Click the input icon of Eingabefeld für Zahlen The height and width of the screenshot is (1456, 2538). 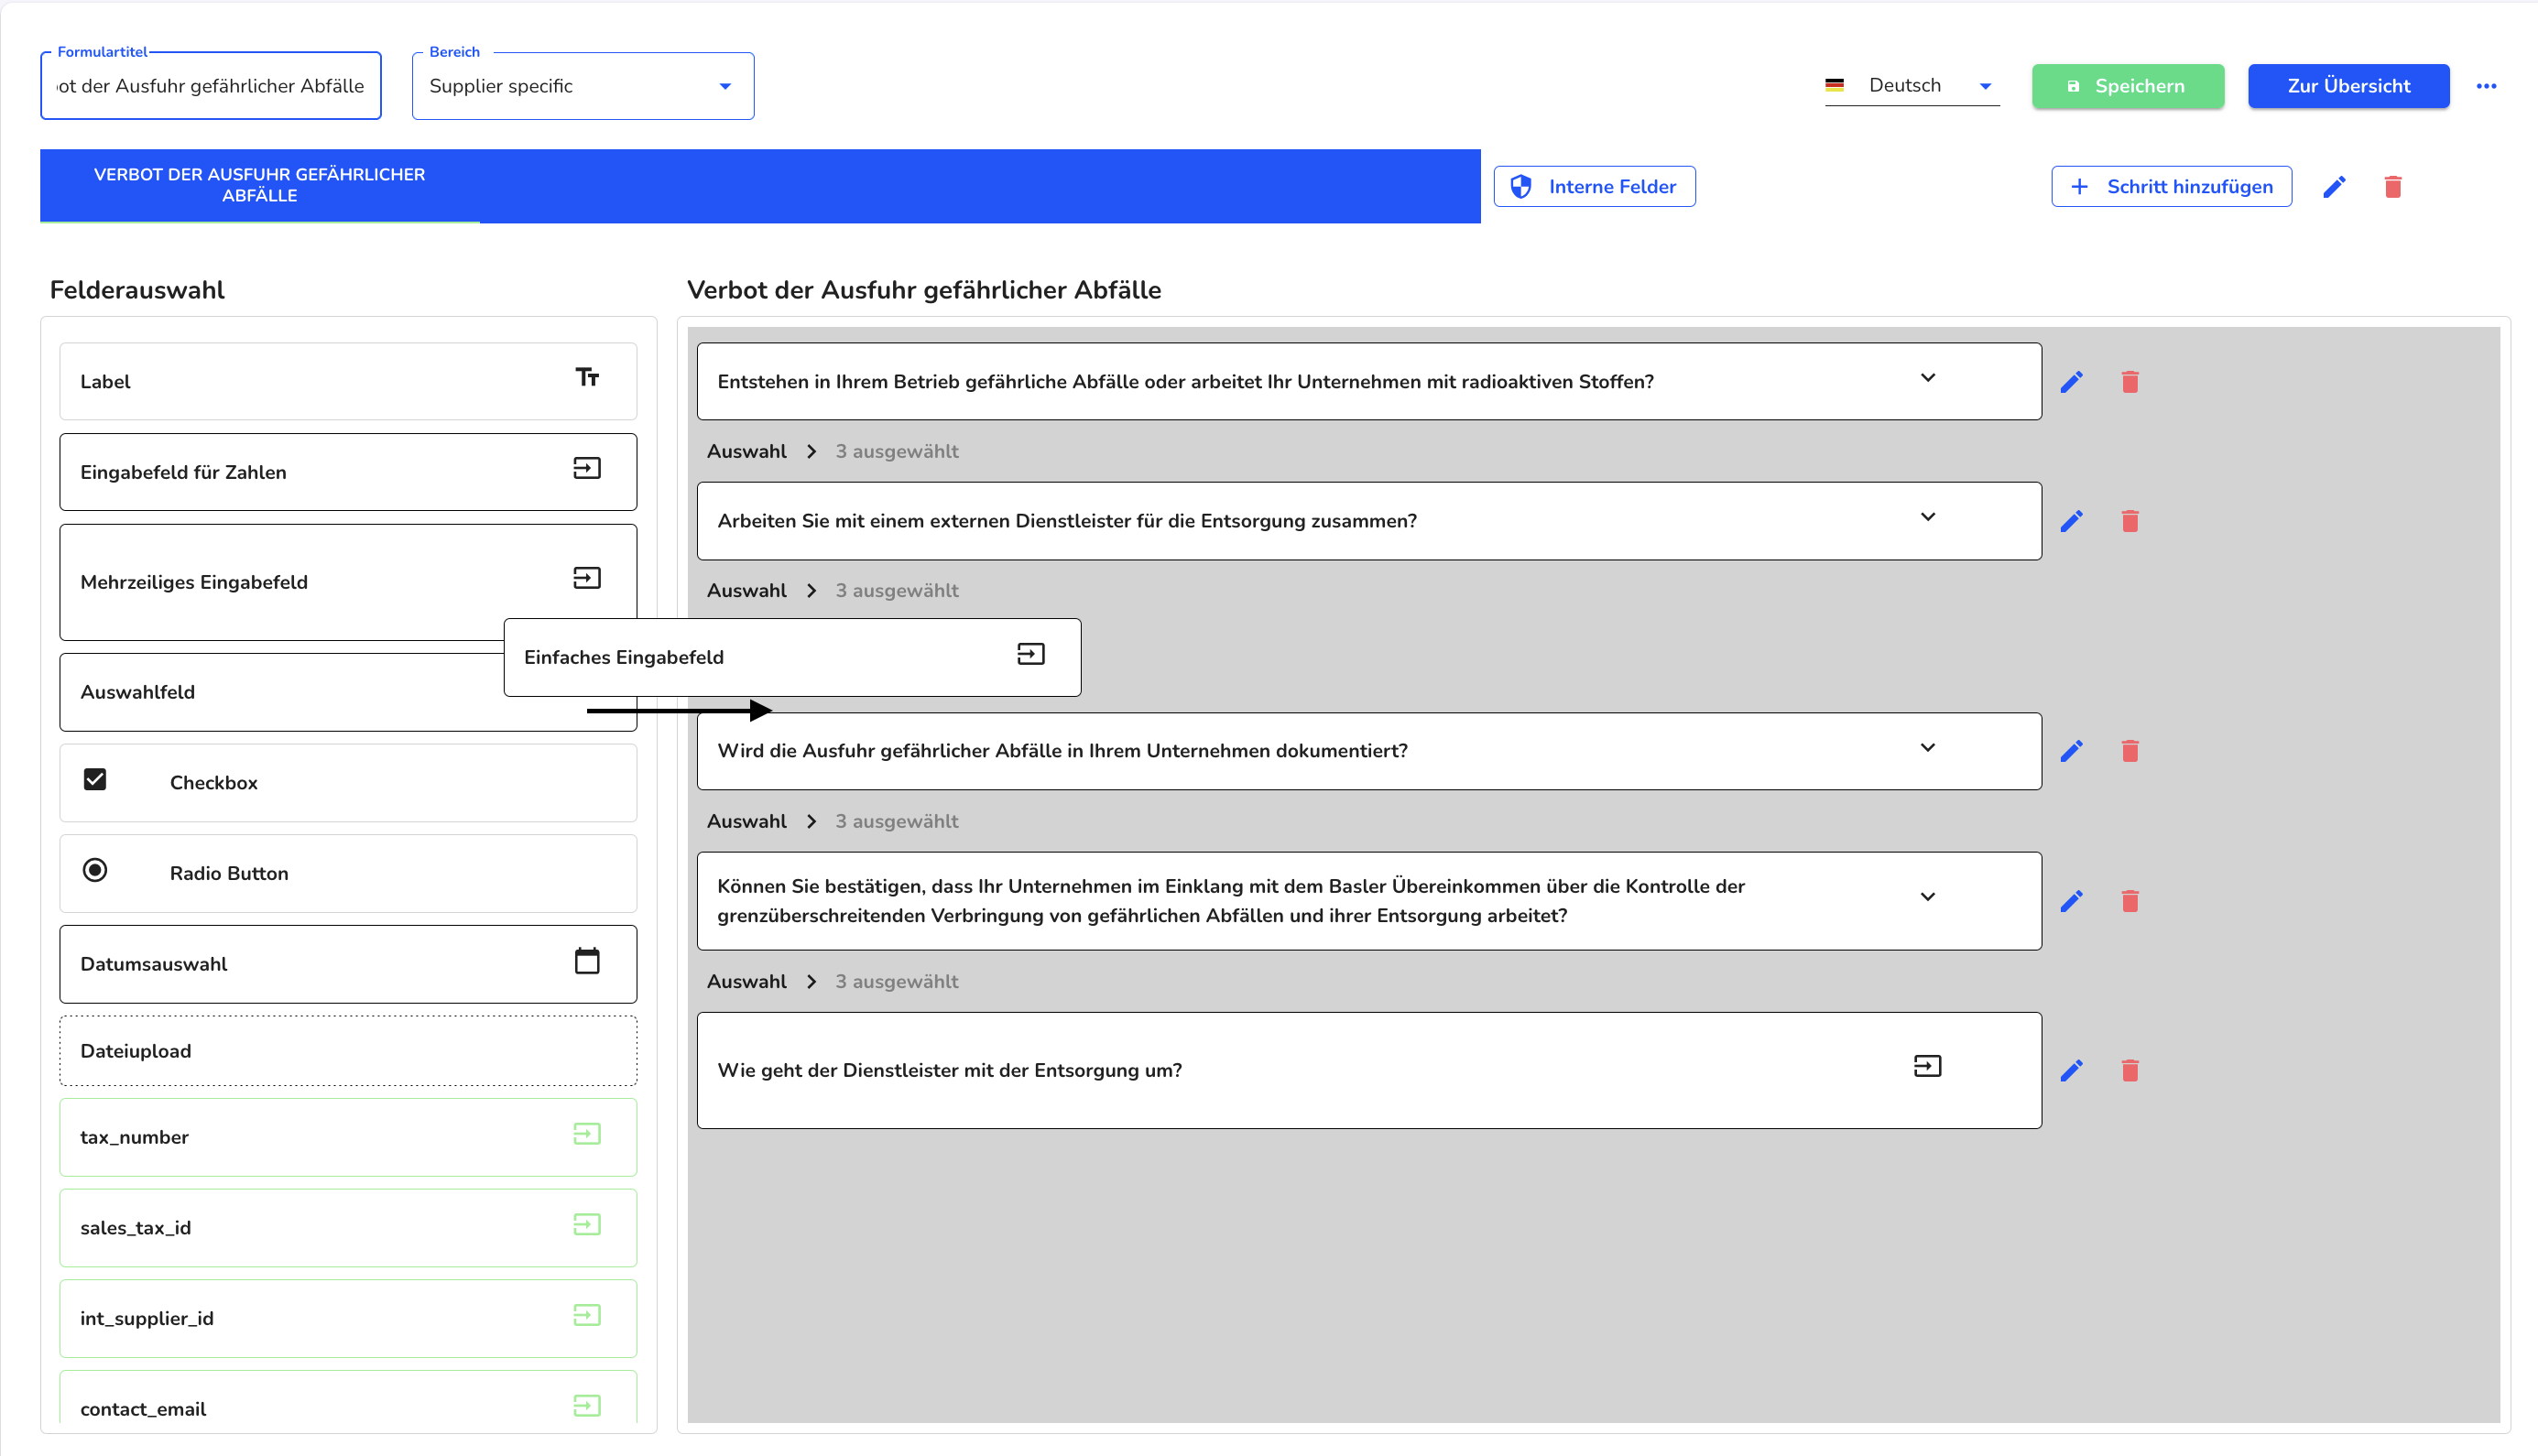coord(587,468)
